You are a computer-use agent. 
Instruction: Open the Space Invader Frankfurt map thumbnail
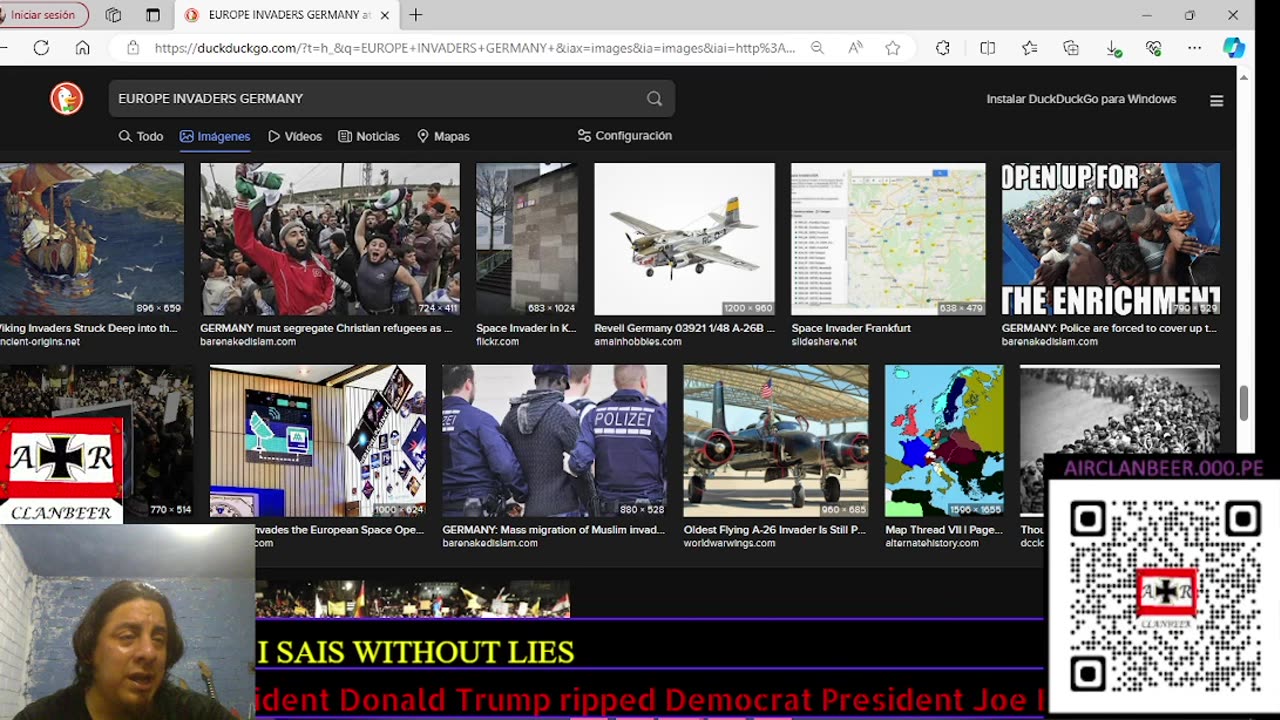(888, 239)
